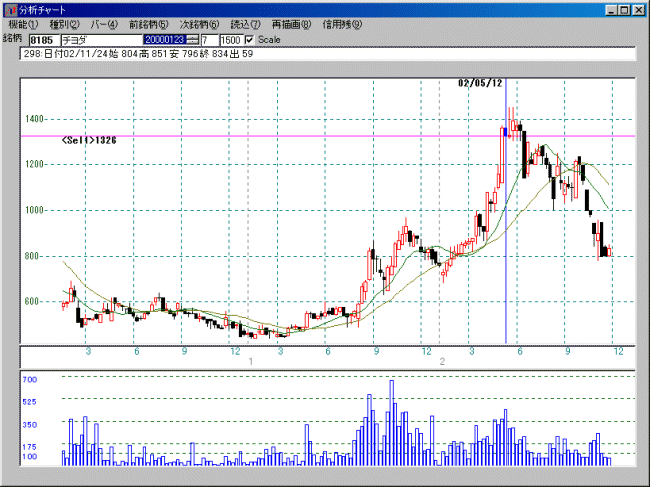This screenshot has height=487, width=650.
Task: Increase the date with spinner up arrow
Action: pos(192,37)
